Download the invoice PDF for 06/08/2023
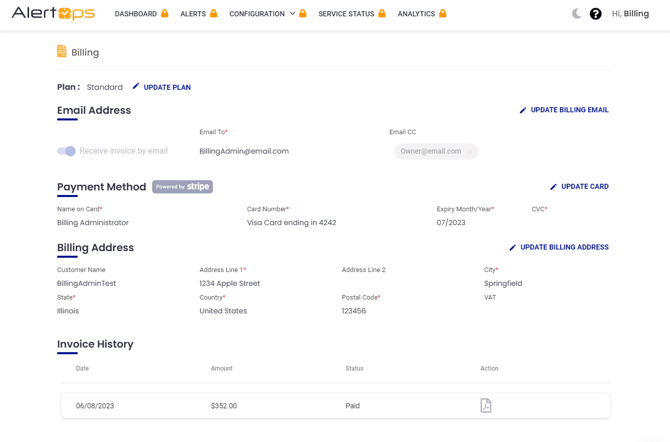670x442 pixels. tap(486, 406)
